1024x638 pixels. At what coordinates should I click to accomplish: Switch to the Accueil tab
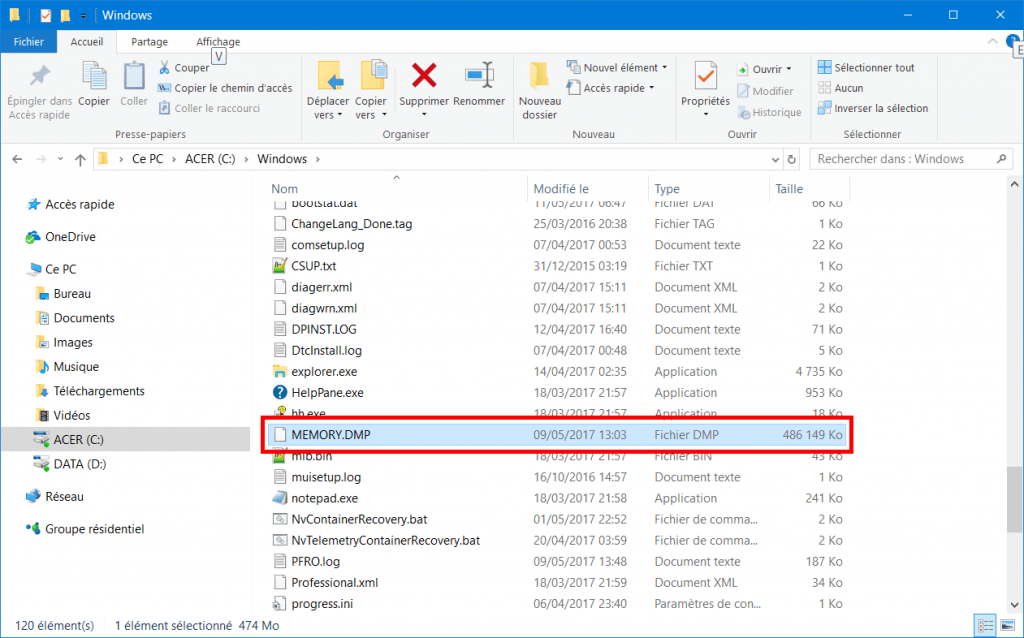tap(87, 41)
